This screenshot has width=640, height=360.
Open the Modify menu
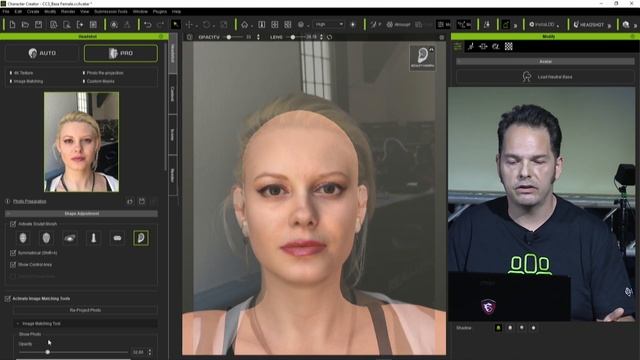[x=50, y=12]
